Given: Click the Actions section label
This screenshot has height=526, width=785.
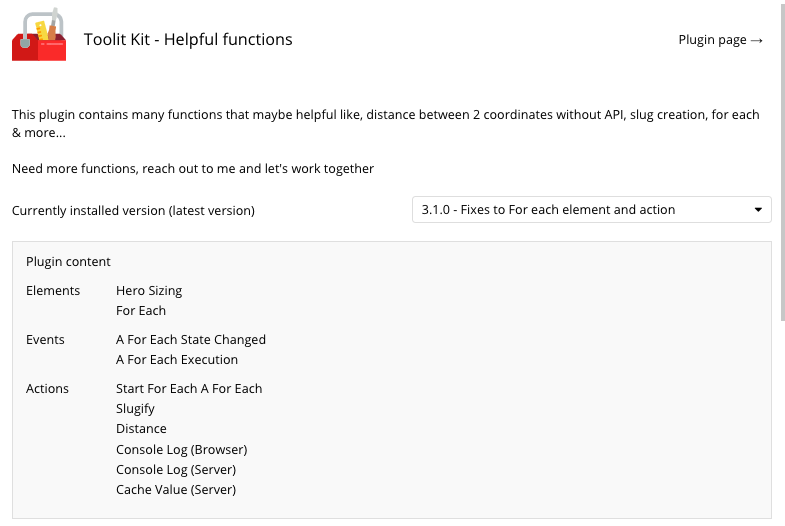Looking at the screenshot, I should coord(47,389).
